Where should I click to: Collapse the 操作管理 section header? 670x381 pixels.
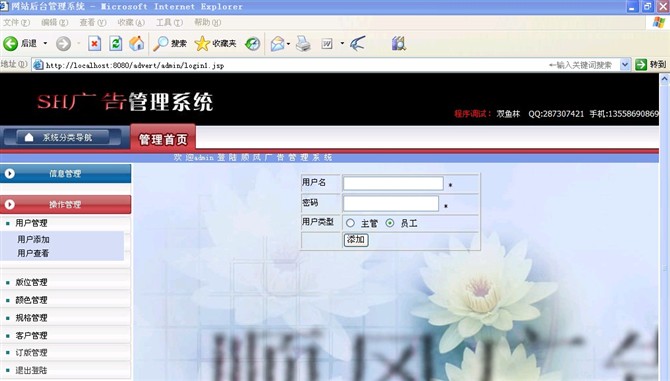[65, 205]
